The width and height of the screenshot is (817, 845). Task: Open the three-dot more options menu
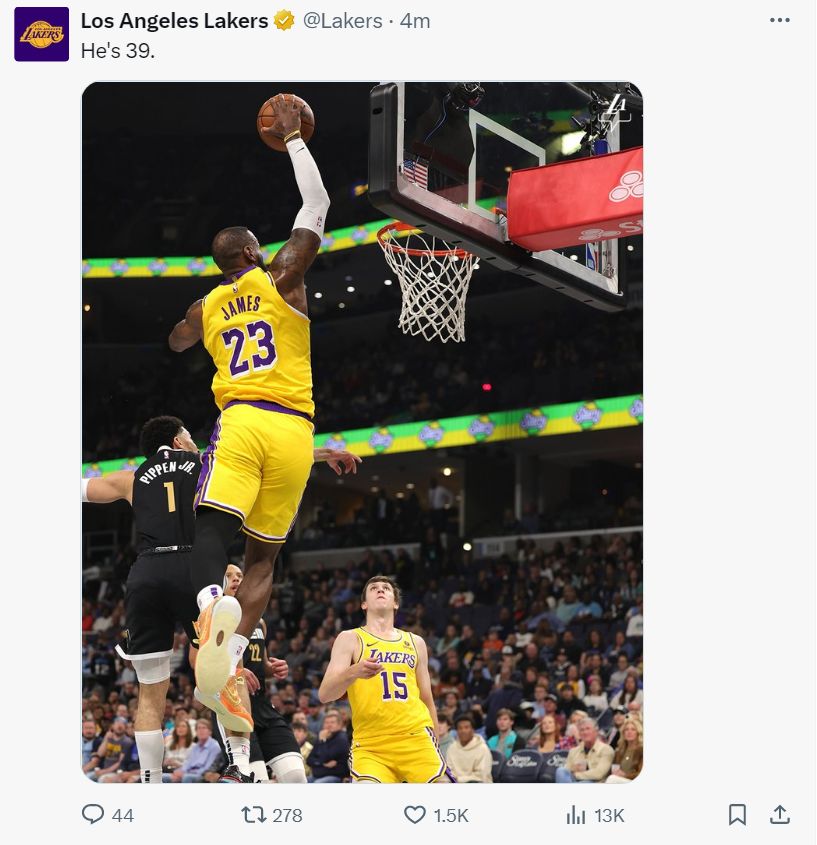[780, 20]
